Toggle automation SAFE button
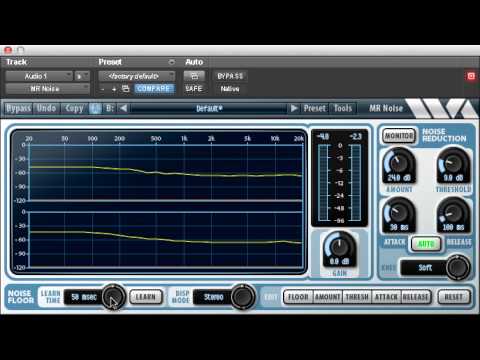 click(194, 89)
